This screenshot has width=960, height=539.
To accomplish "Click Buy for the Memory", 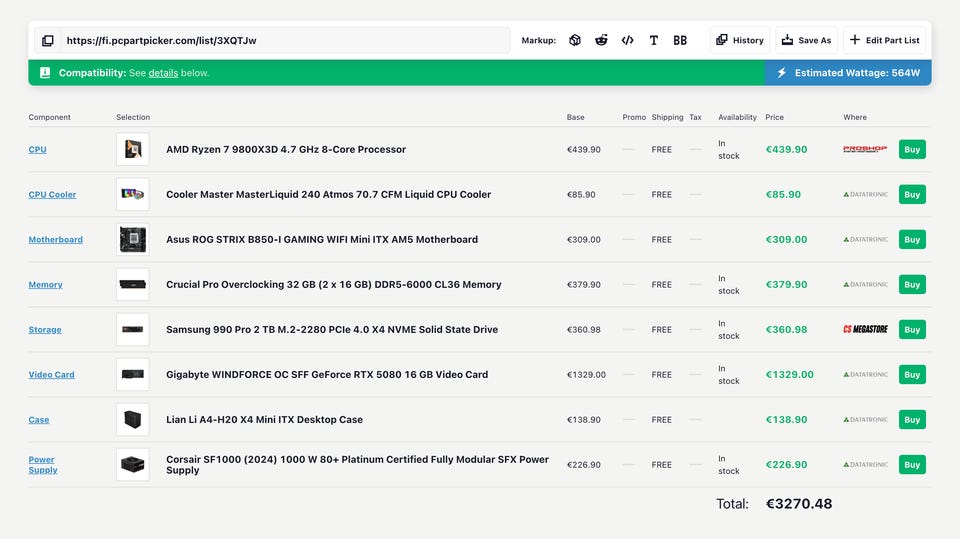I will pos(912,285).
